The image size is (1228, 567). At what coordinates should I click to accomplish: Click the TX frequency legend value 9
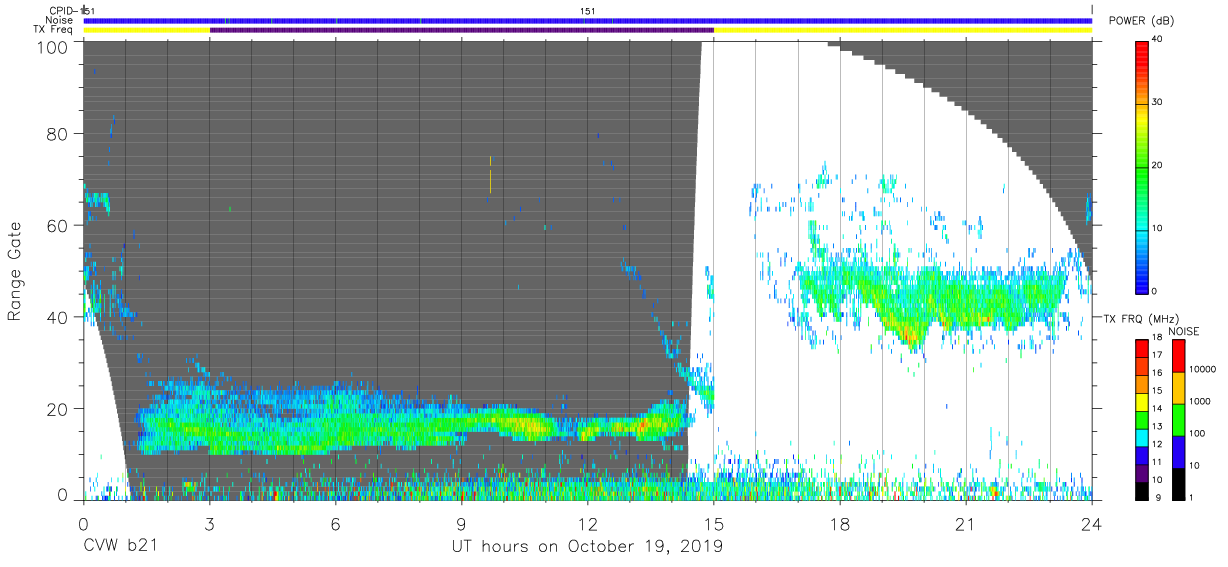(1157, 497)
